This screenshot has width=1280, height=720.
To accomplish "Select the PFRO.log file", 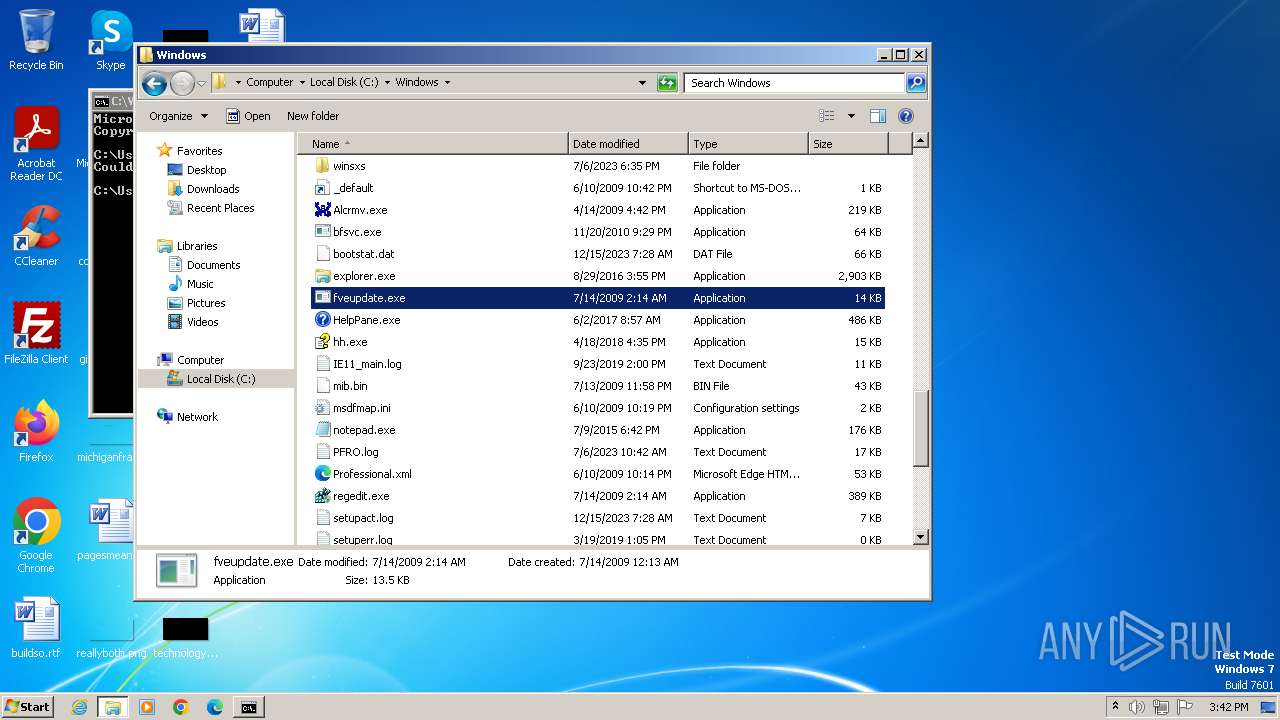I will pos(356,452).
